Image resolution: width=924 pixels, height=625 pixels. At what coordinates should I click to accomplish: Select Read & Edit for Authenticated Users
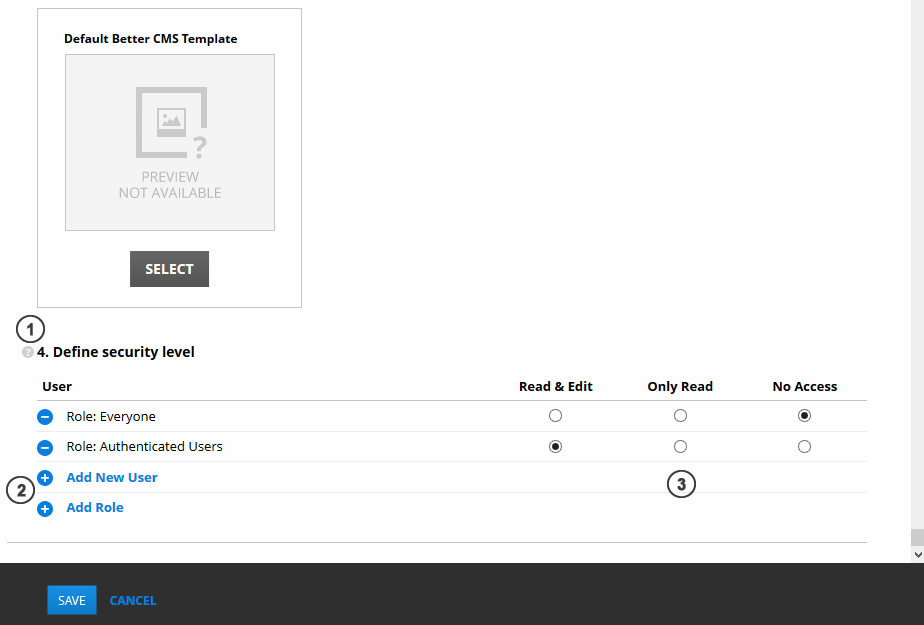556,447
